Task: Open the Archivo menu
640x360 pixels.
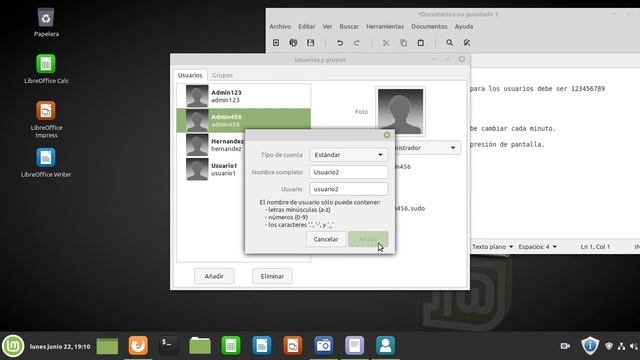Action: [x=280, y=27]
